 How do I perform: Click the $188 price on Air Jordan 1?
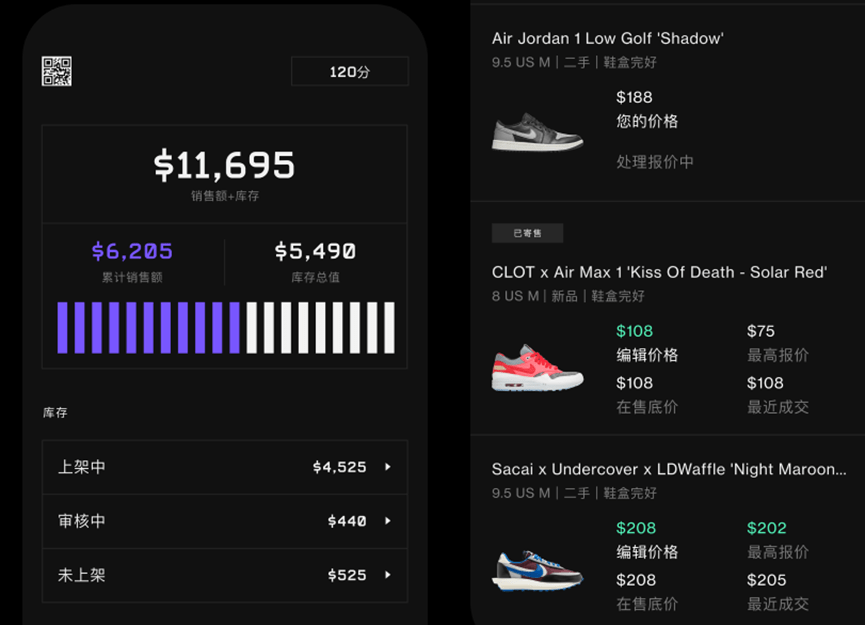point(634,97)
